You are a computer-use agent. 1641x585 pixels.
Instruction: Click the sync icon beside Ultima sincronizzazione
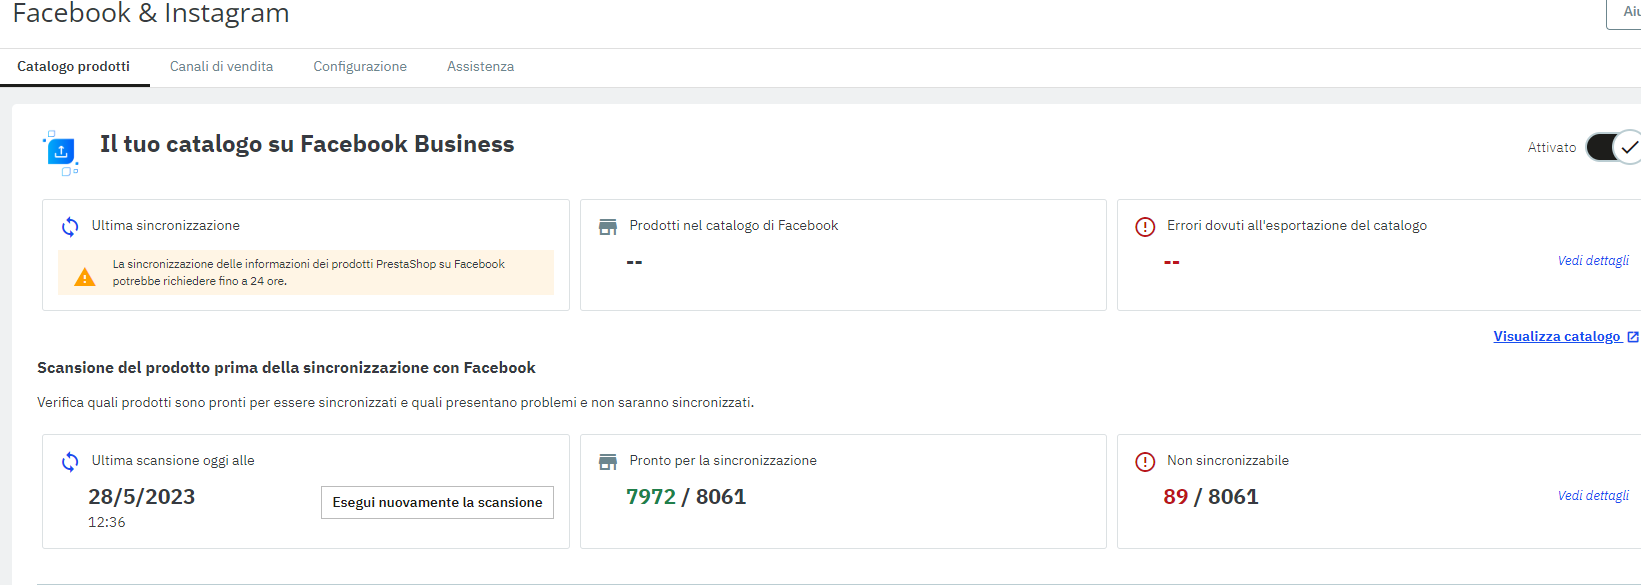click(70, 227)
